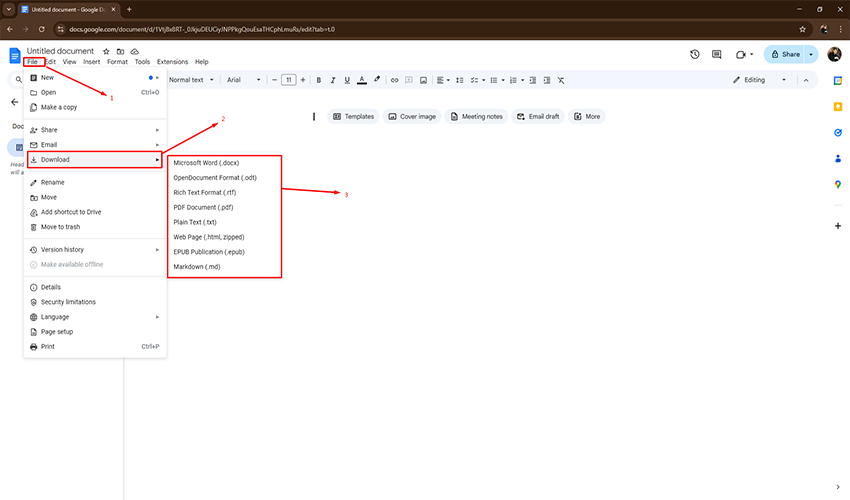Clear formatting with toolbar icon
The image size is (850, 500).
point(561,80)
